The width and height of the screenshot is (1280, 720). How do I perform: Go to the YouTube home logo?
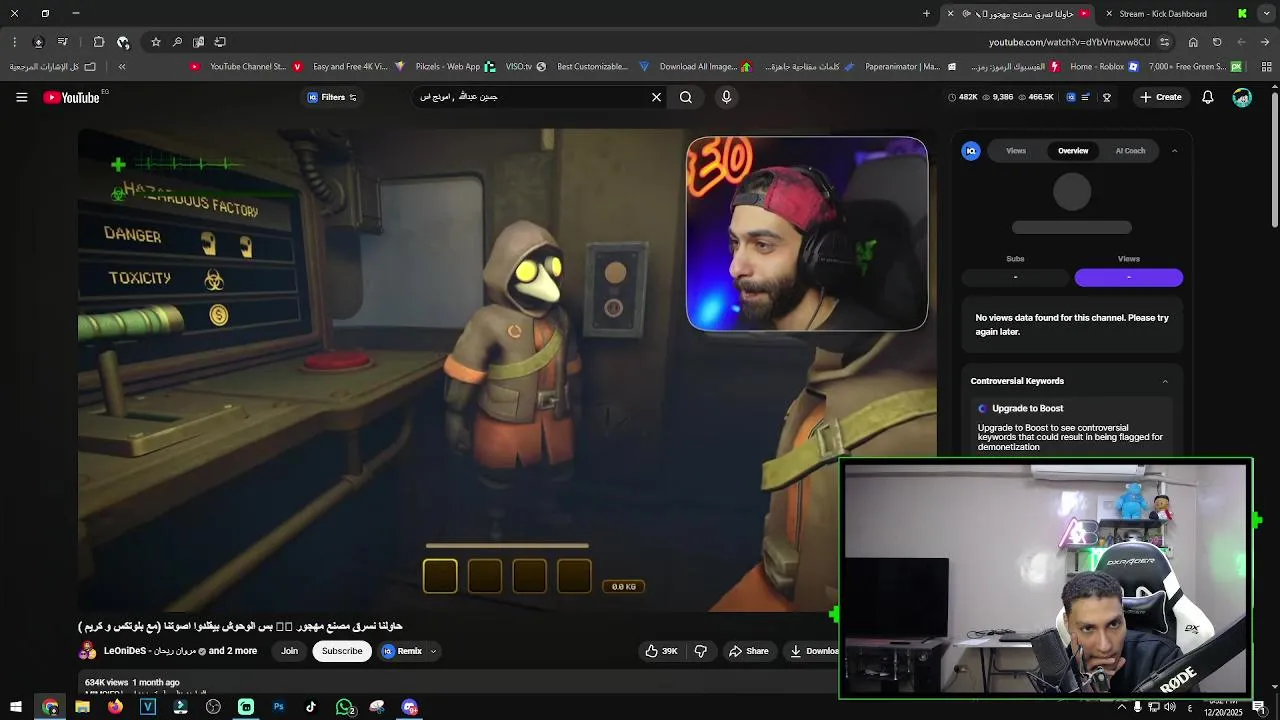72,97
